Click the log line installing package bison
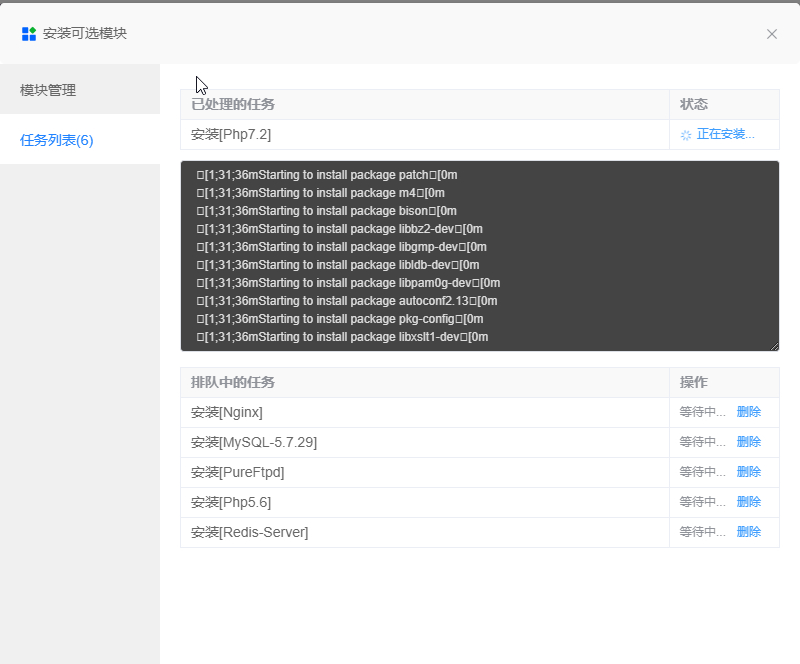 click(327, 211)
